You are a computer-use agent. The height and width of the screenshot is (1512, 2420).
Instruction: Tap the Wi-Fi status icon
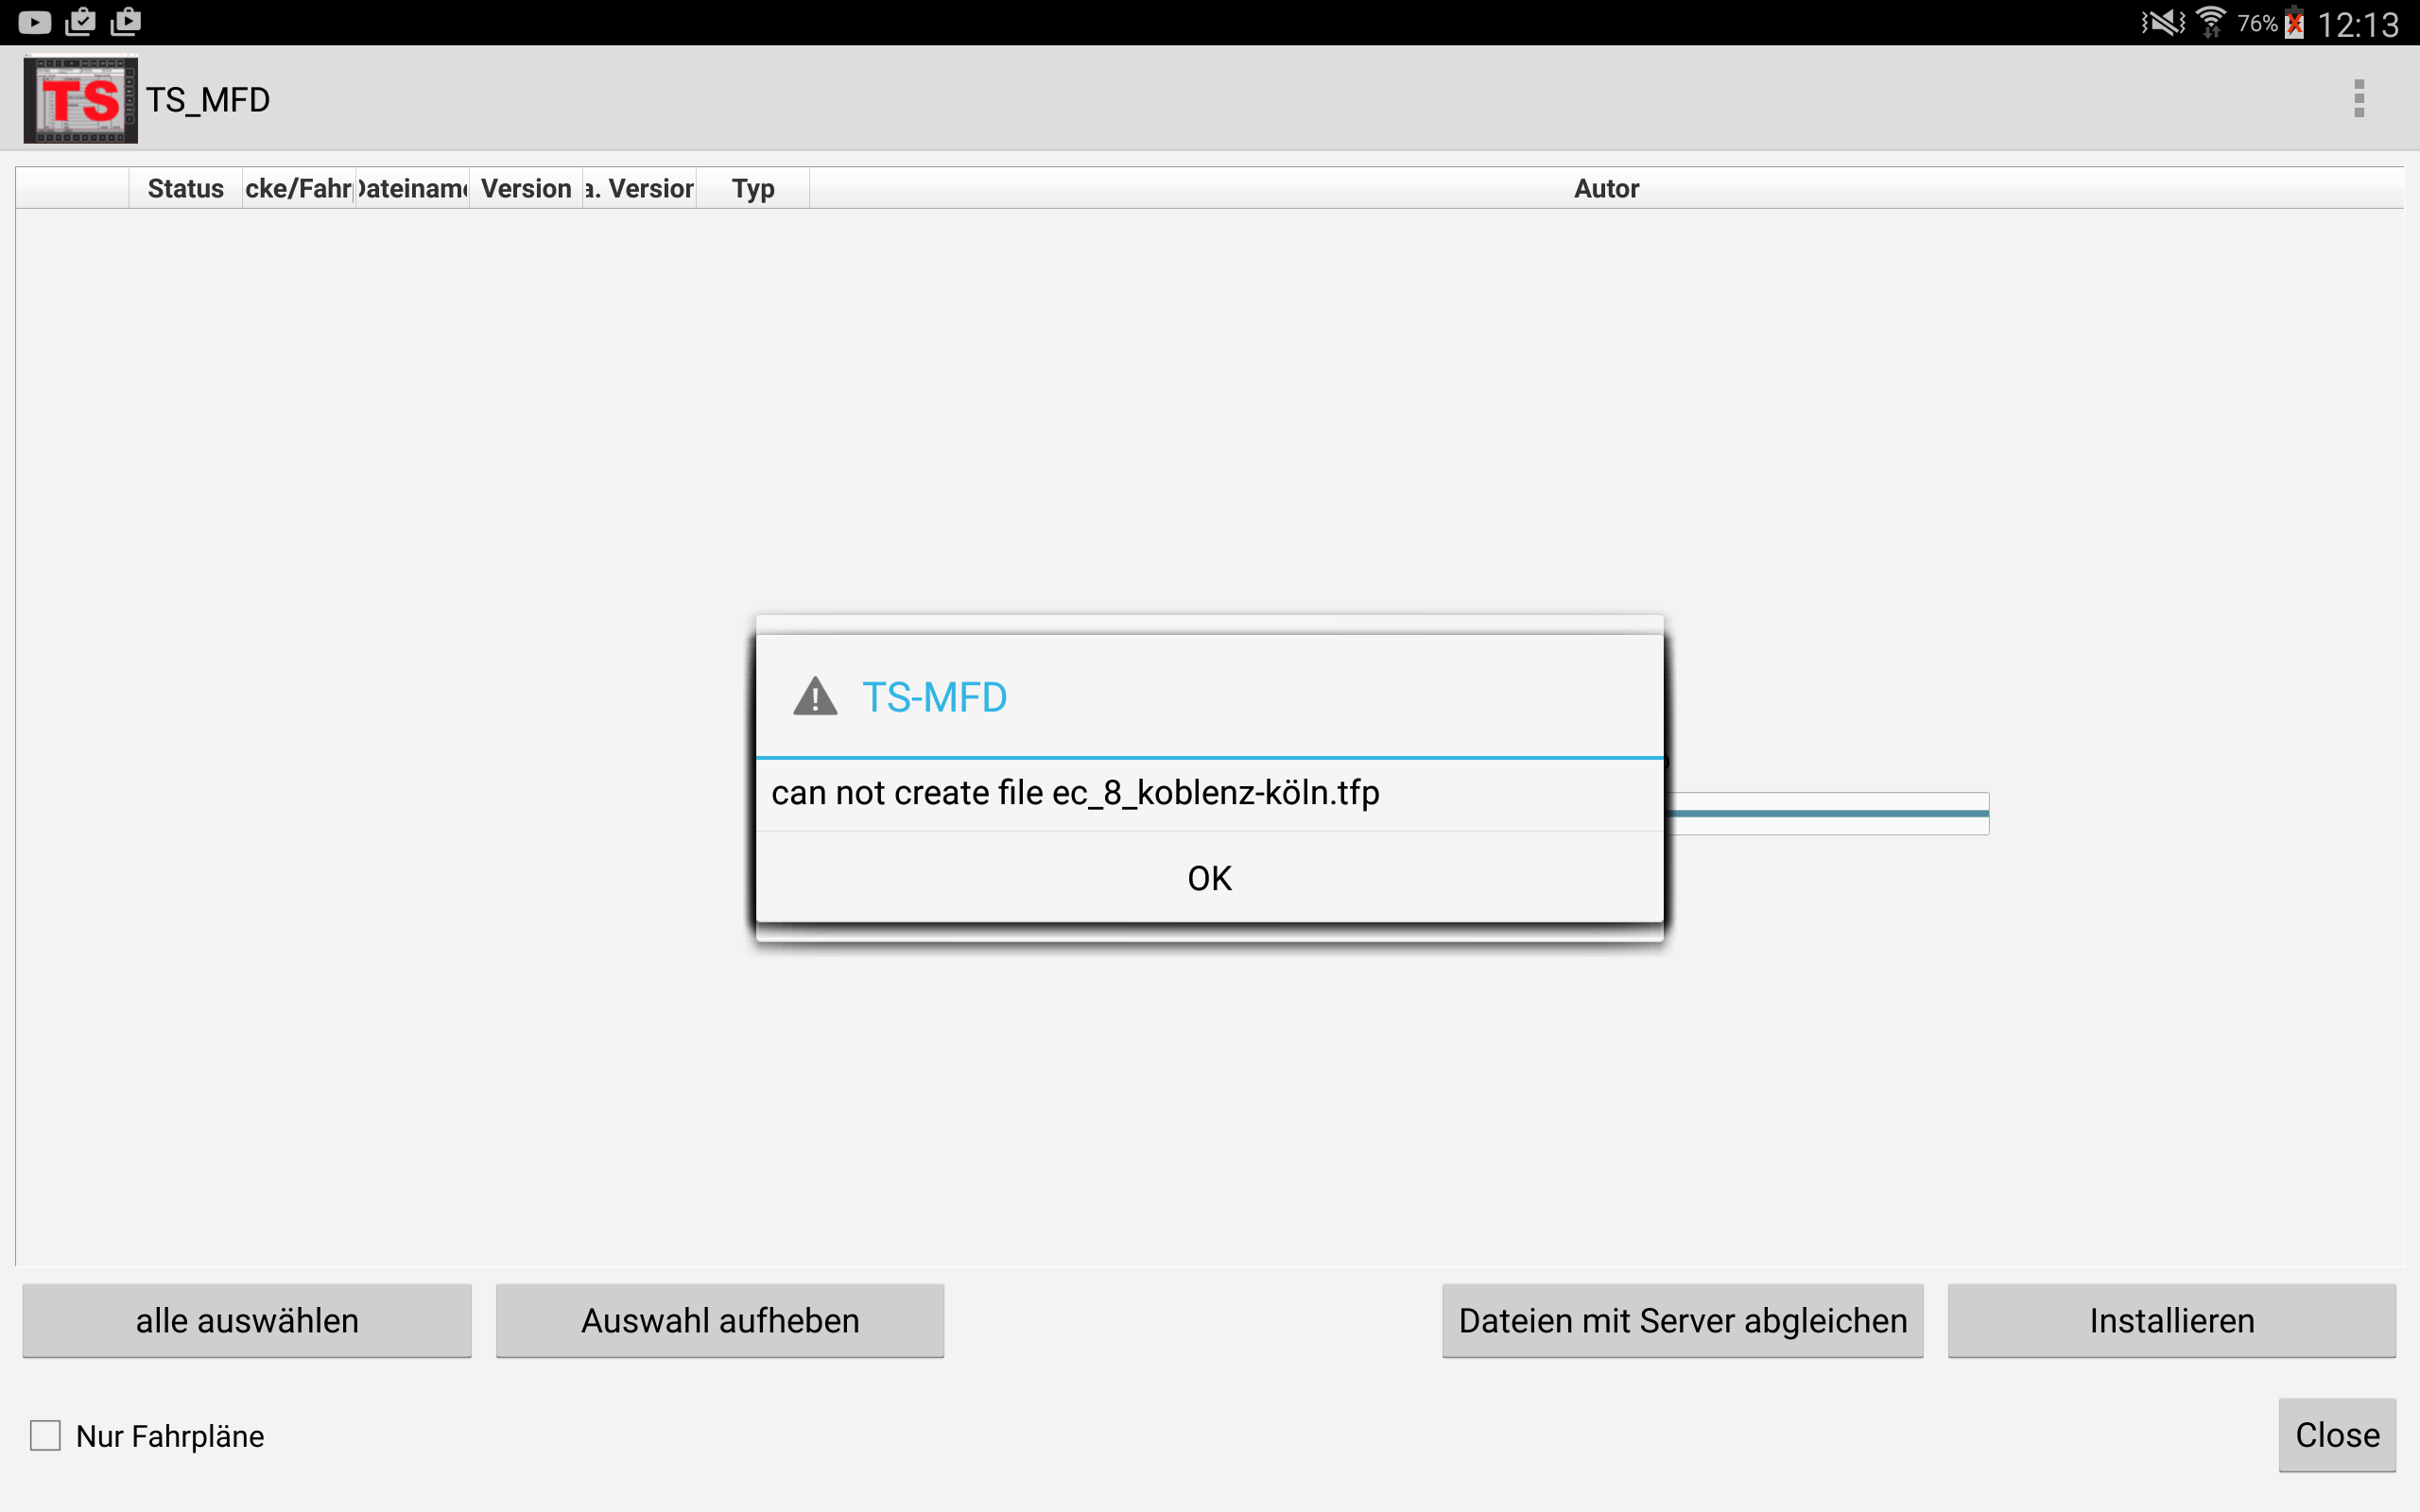pos(2211,22)
